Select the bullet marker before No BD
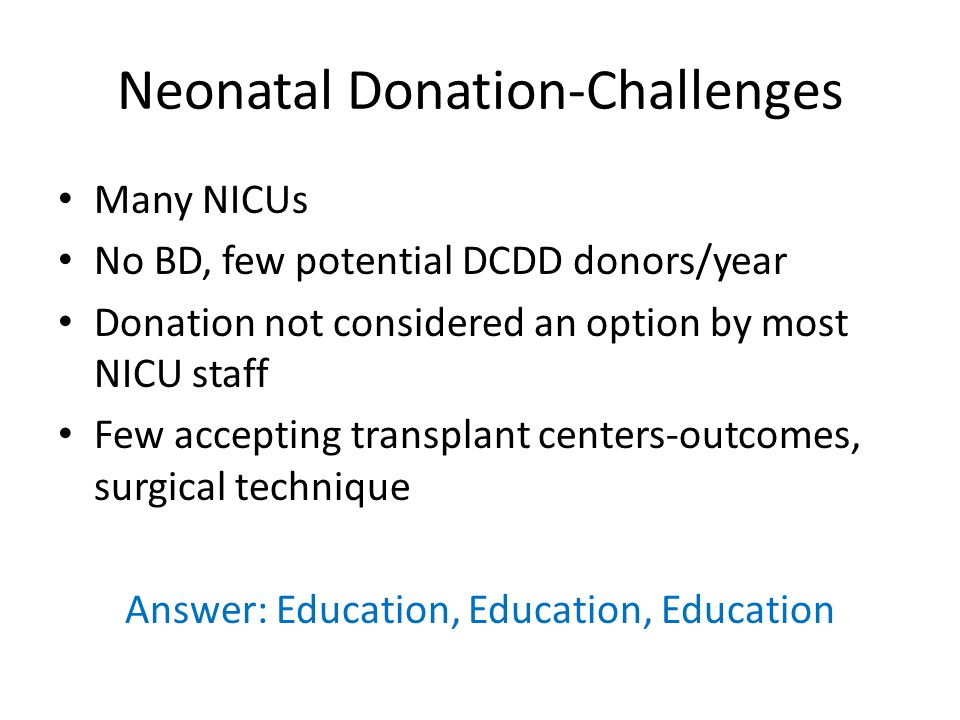Image resolution: width=960 pixels, height=720 pixels. (66, 260)
